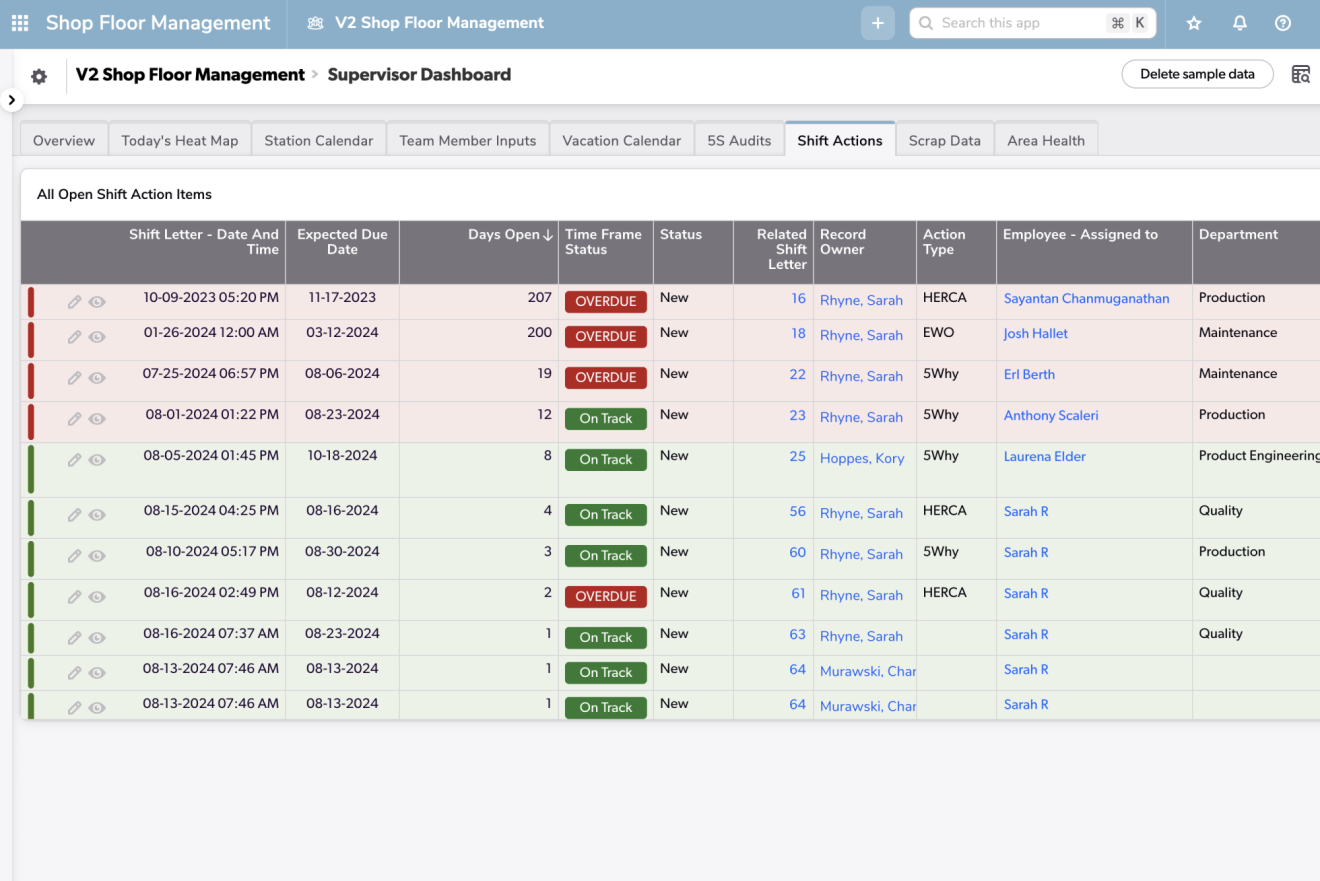The height and width of the screenshot is (881, 1320).
Task: Click eye icon for the 08-15-2024 row
Action: (x=97, y=515)
